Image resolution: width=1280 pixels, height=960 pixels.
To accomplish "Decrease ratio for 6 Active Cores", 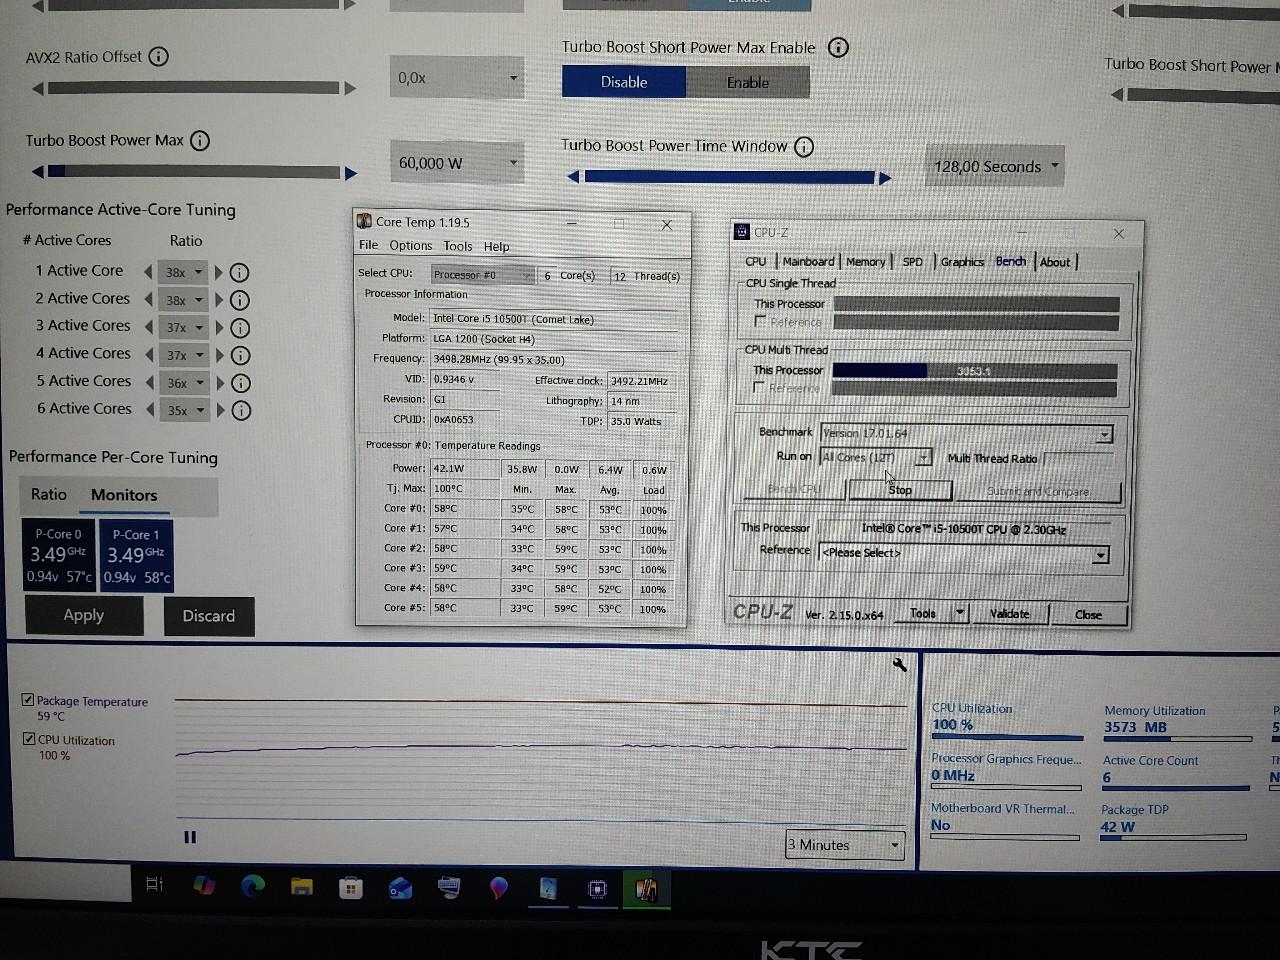I will [151, 409].
